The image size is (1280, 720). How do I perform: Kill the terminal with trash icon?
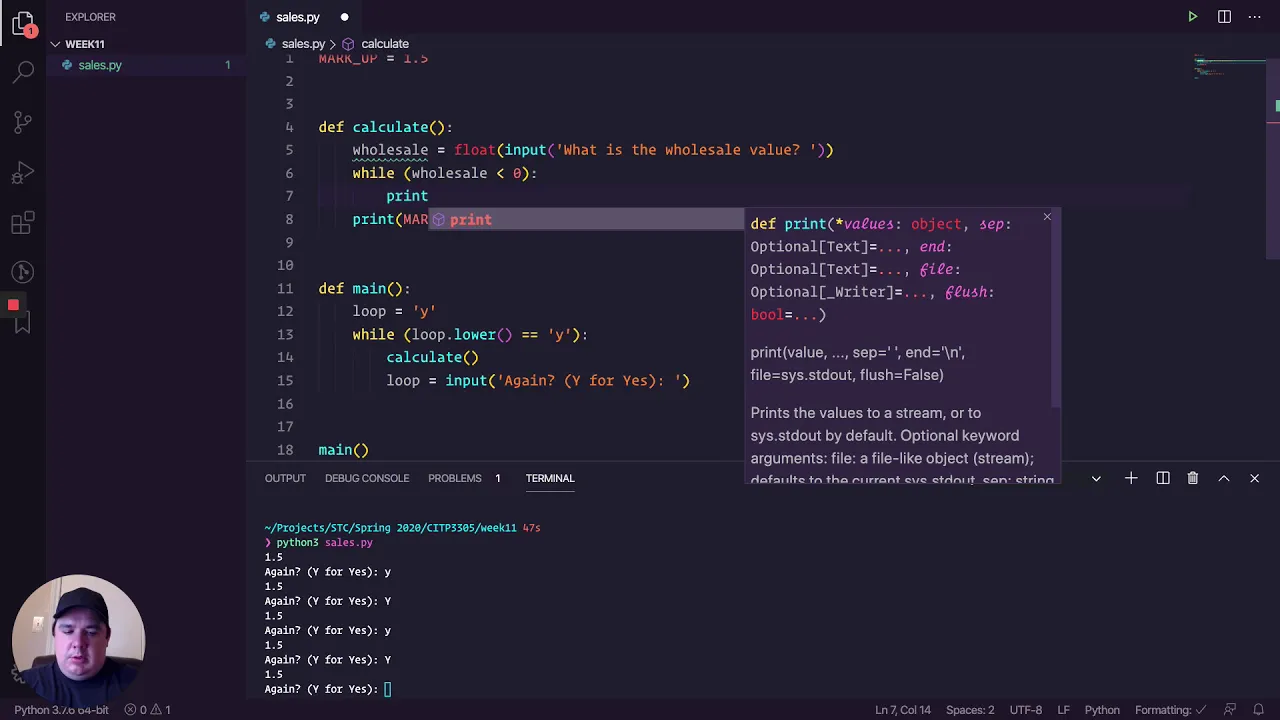(1193, 479)
